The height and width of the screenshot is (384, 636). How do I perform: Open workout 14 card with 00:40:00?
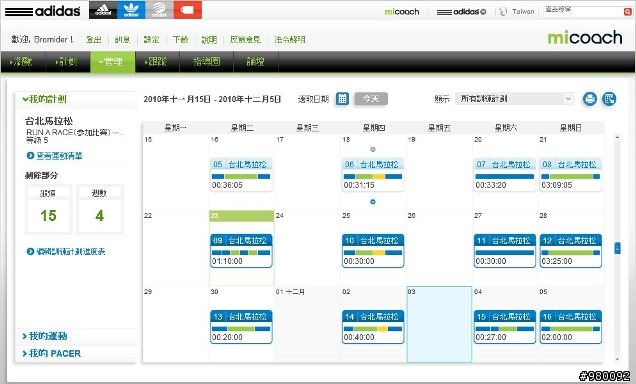click(373, 327)
